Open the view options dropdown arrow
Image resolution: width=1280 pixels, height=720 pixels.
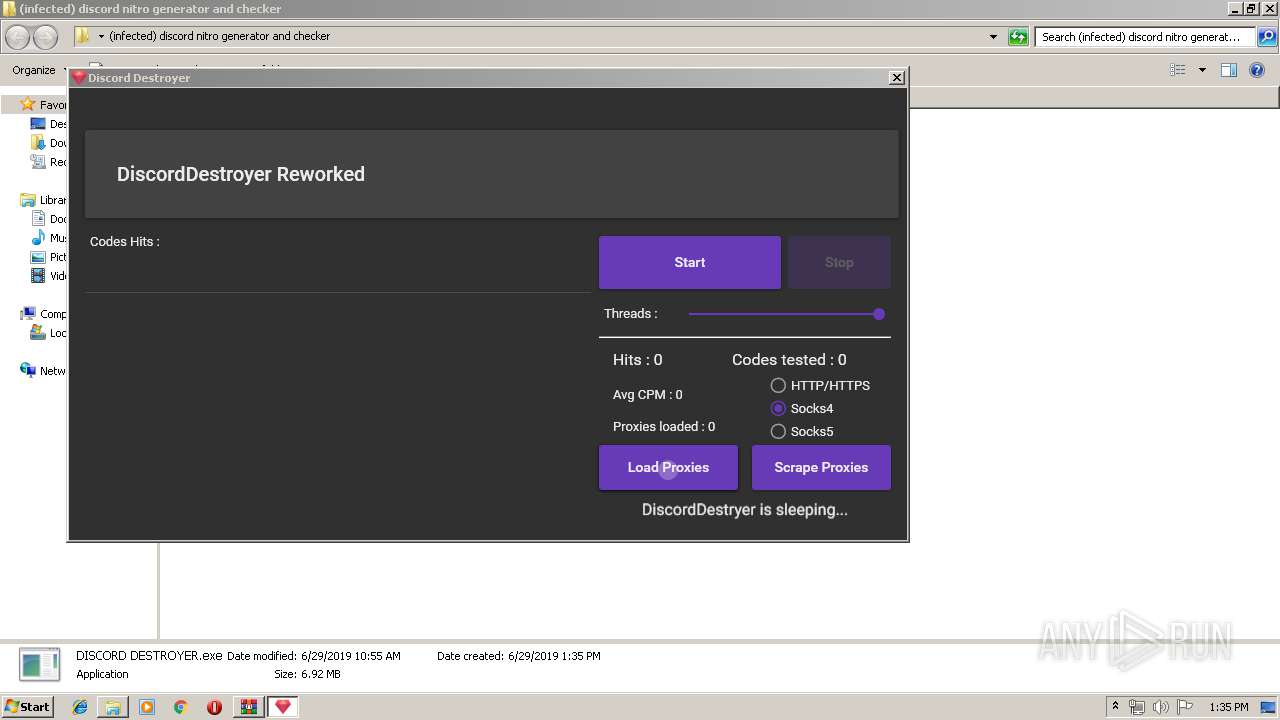tap(1202, 70)
